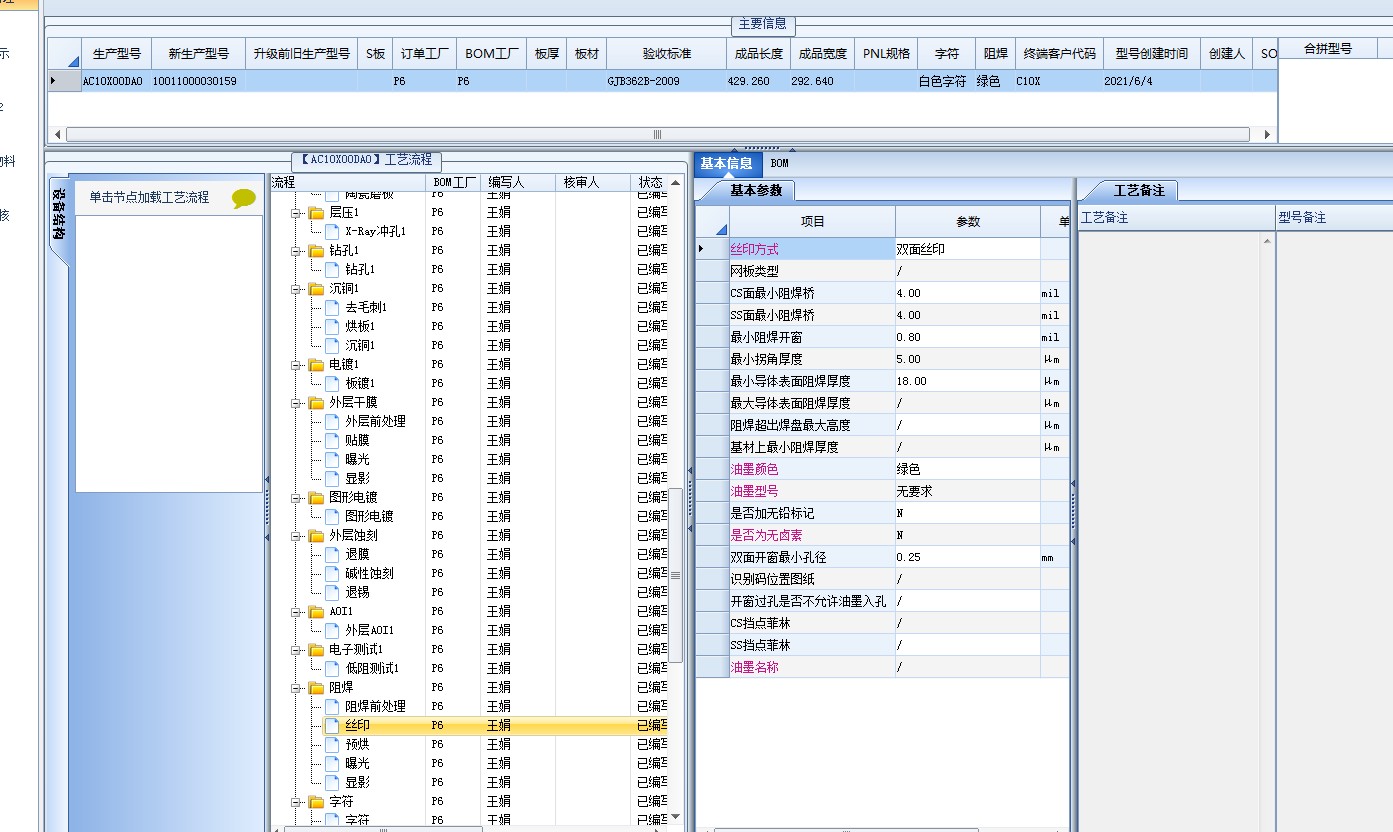Collapse the 层压1 tree node

pyautogui.click(x=296, y=213)
